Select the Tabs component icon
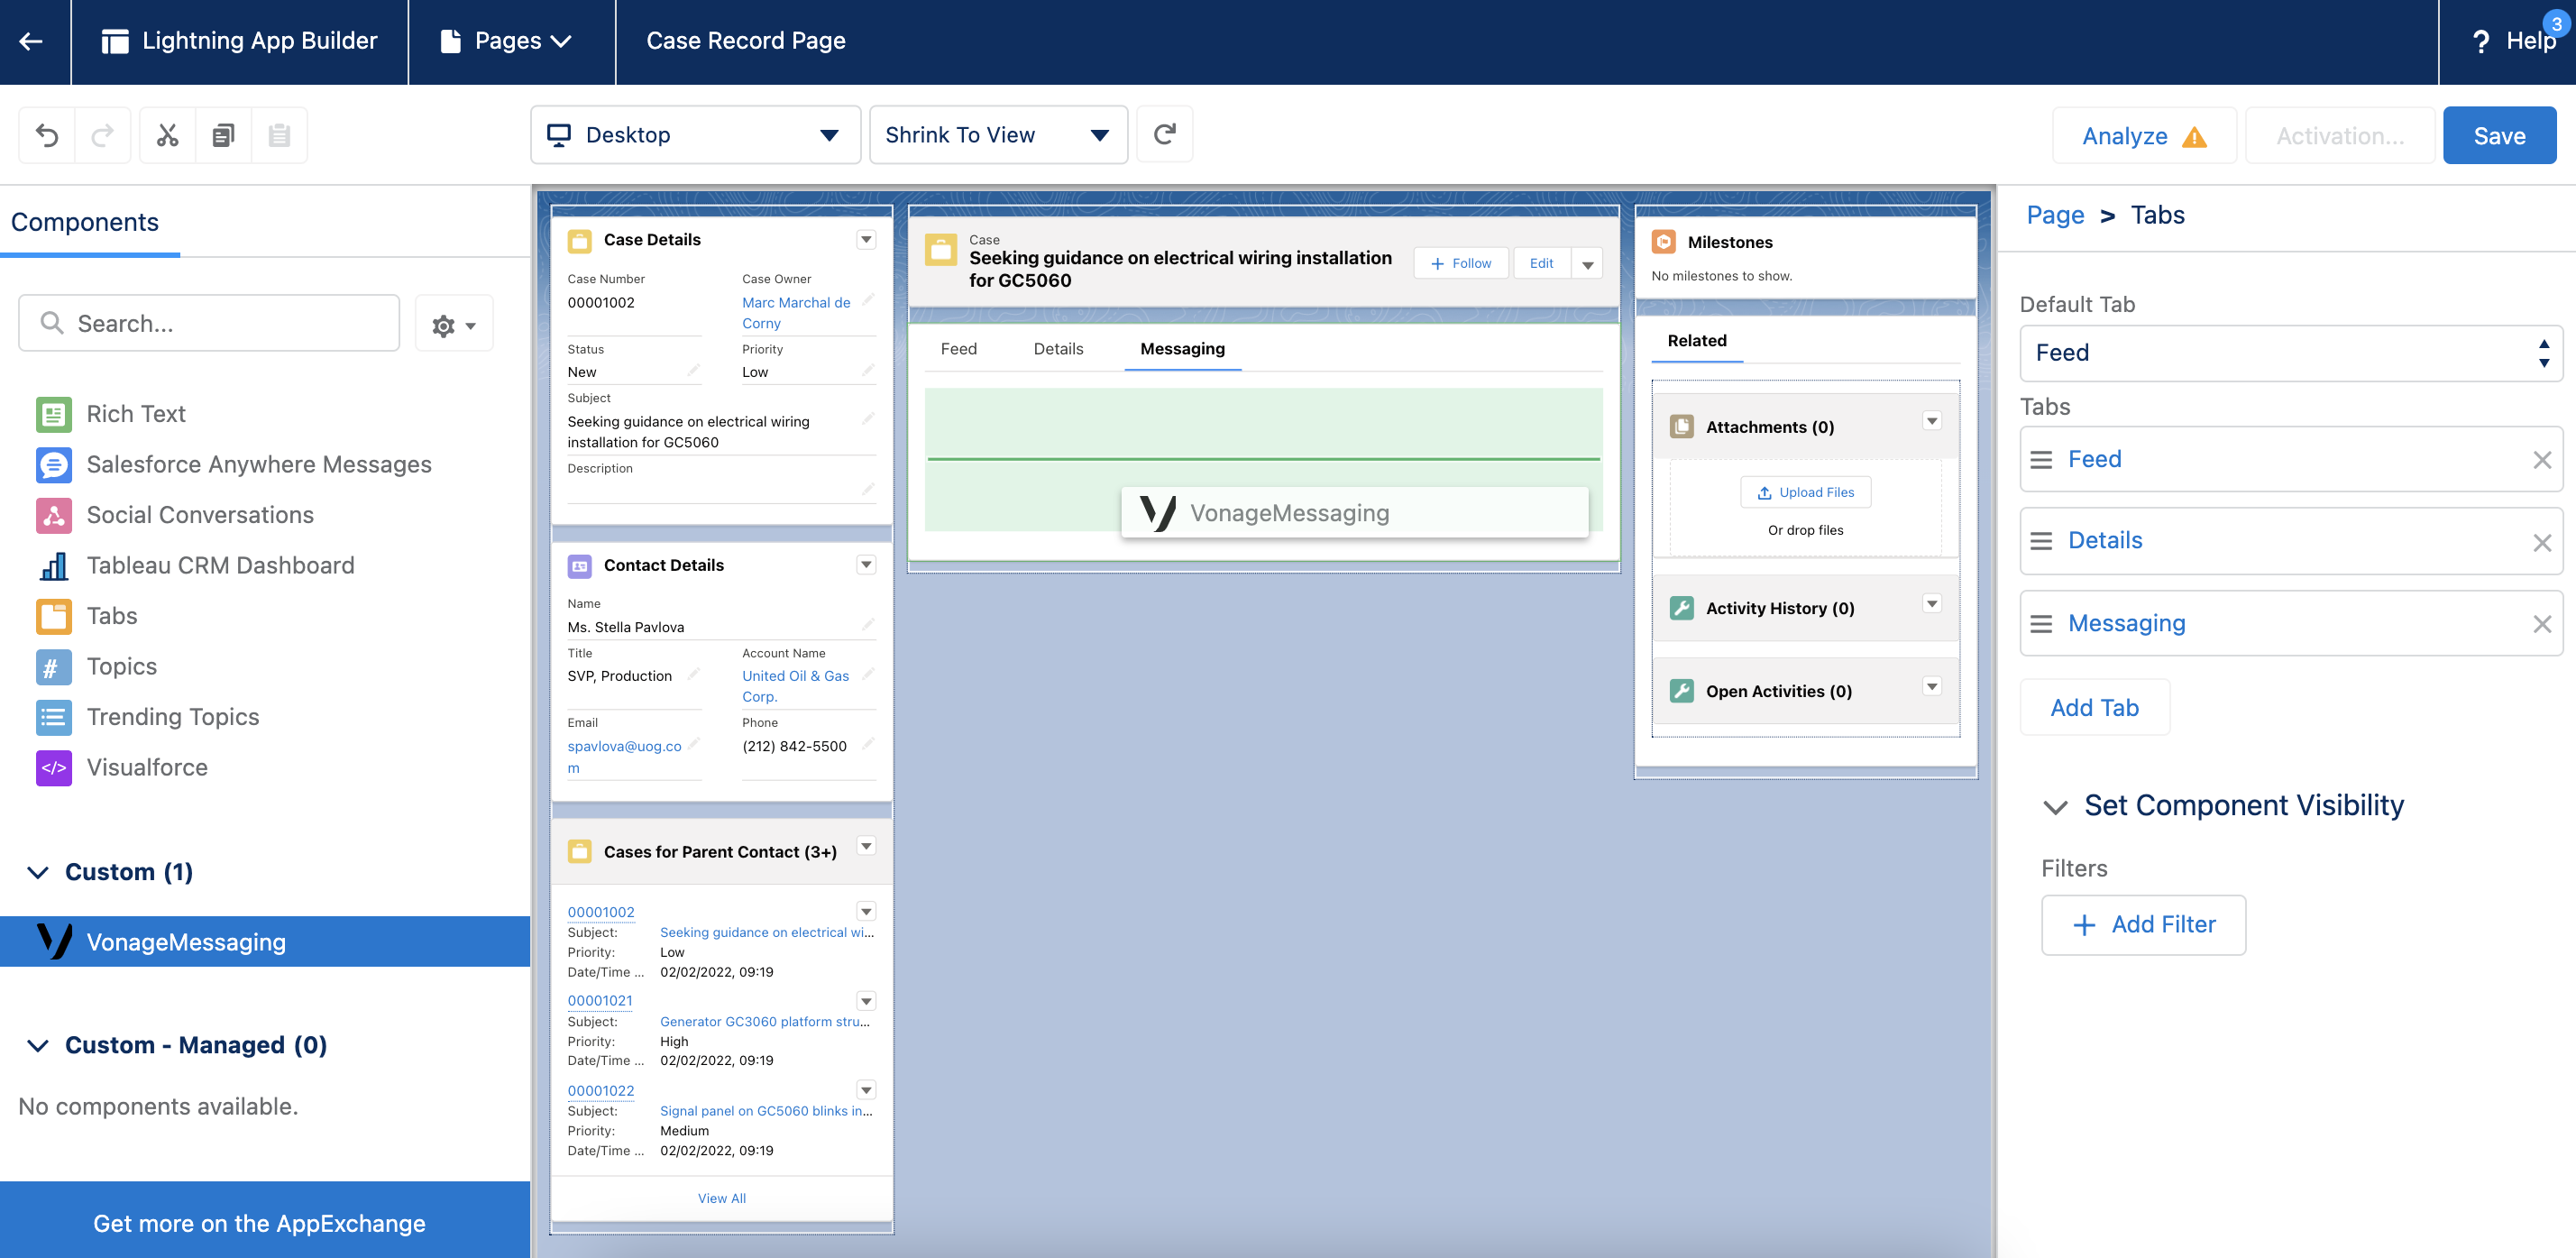The width and height of the screenshot is (2576, 1258). coord(54,616)
